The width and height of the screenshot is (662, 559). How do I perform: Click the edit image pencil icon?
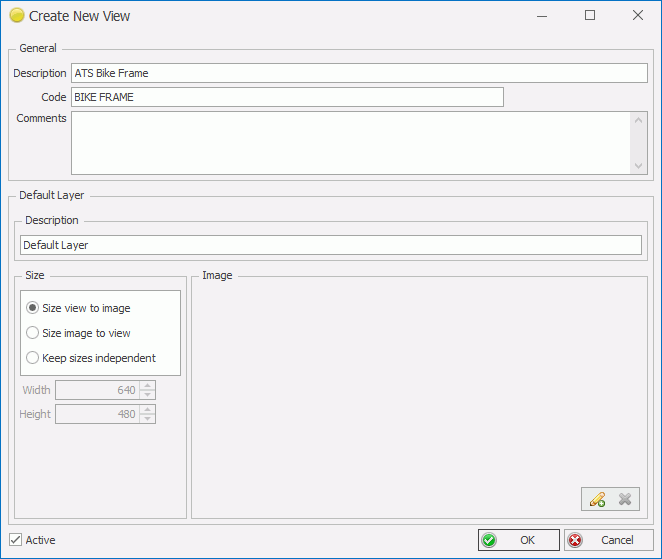tap(597, 499)
